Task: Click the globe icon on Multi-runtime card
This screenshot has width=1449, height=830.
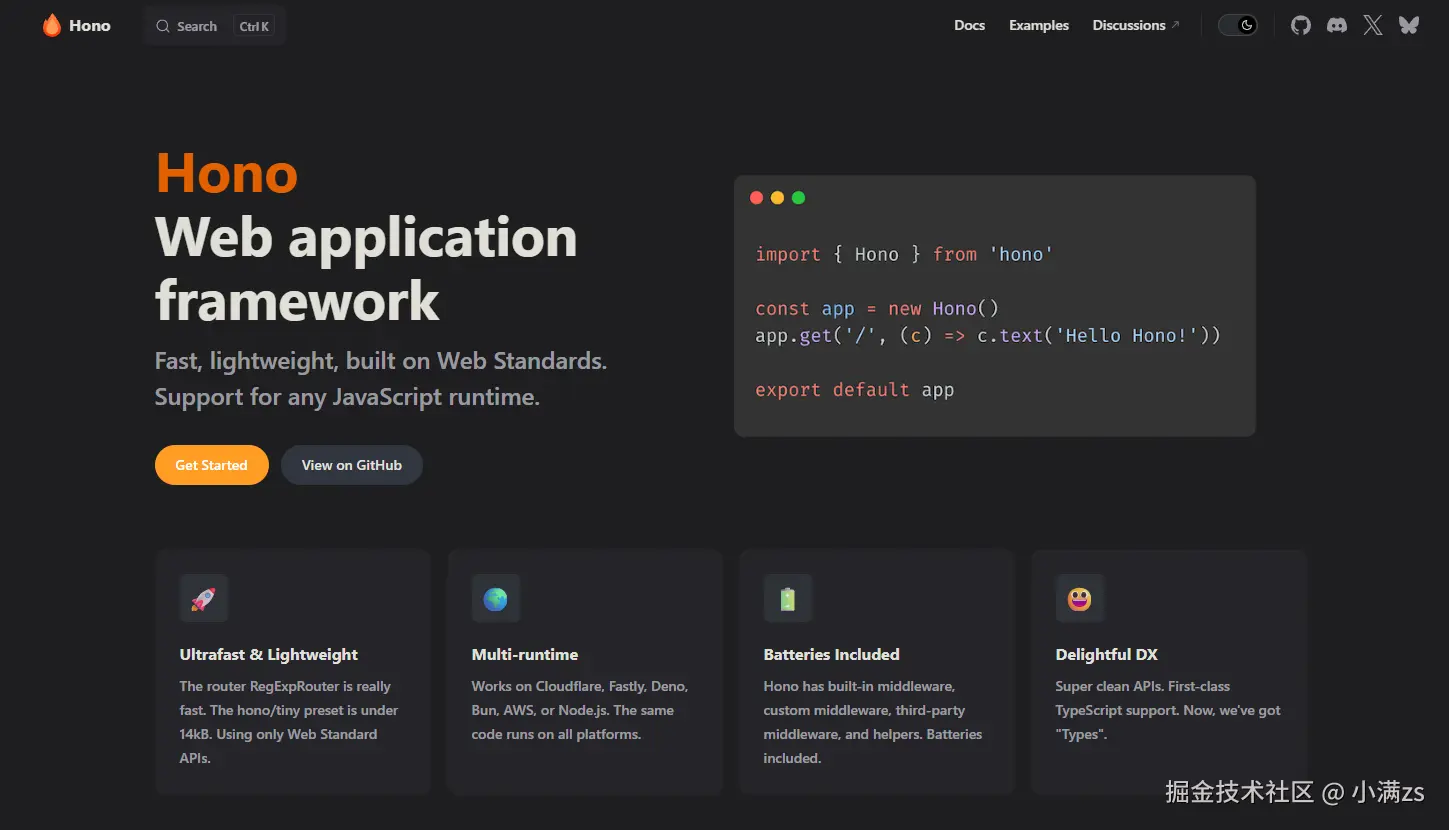Action: 496,599
